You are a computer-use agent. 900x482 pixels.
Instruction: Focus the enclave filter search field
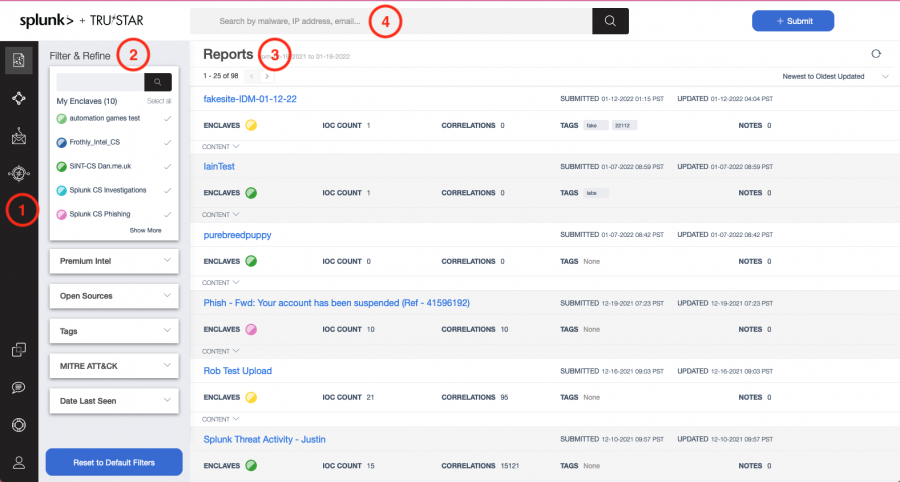click(100, 82)
